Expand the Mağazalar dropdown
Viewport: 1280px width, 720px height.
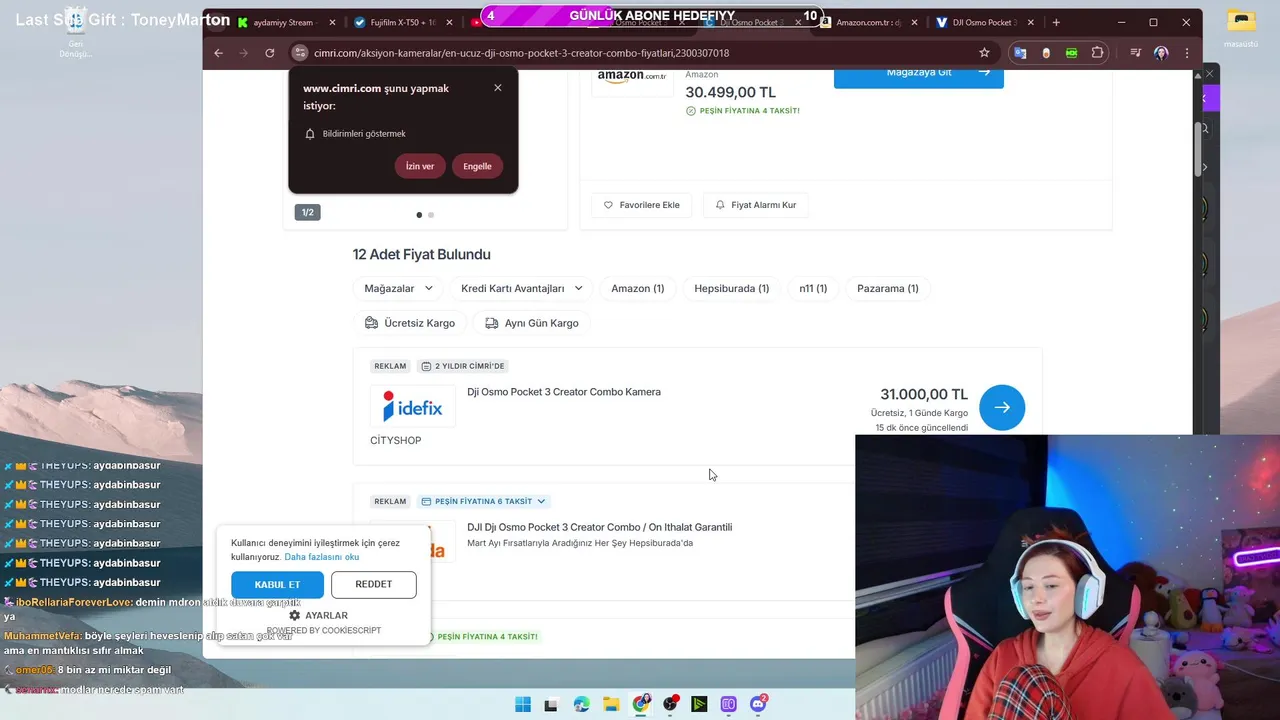[398, 288]
